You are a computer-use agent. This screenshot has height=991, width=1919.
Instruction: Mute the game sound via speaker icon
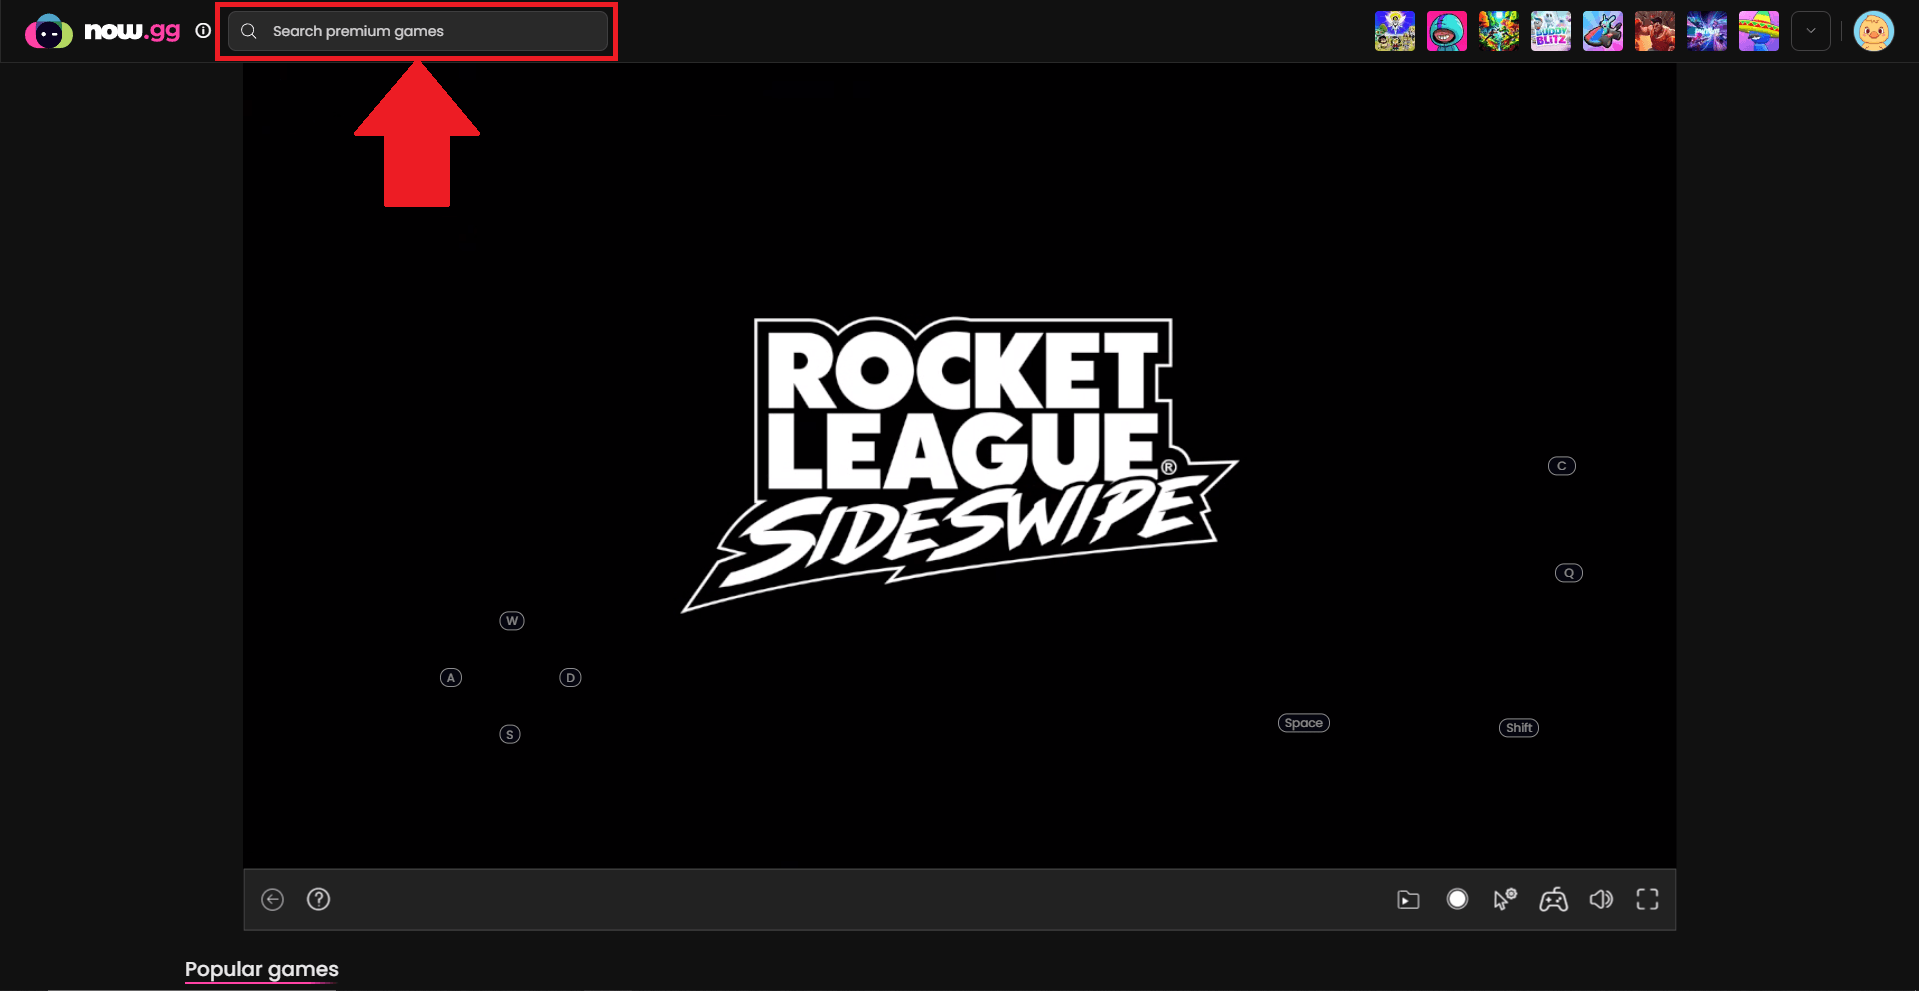[1601, 899]
